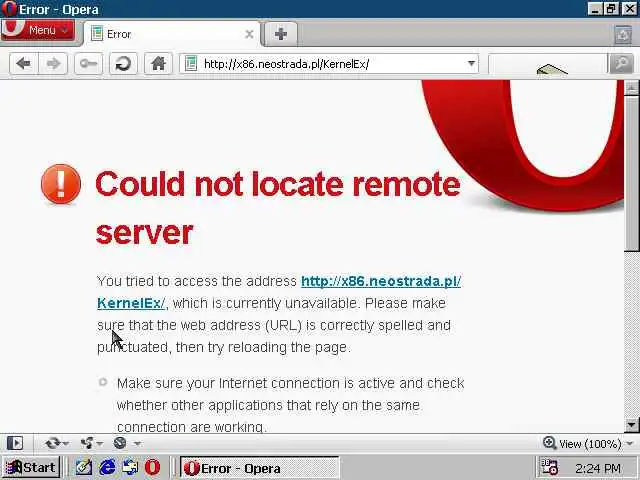The height and width of the screenshot is (480, 640).
Task: Select the Error tab
Action: click(x=171, y=34)
